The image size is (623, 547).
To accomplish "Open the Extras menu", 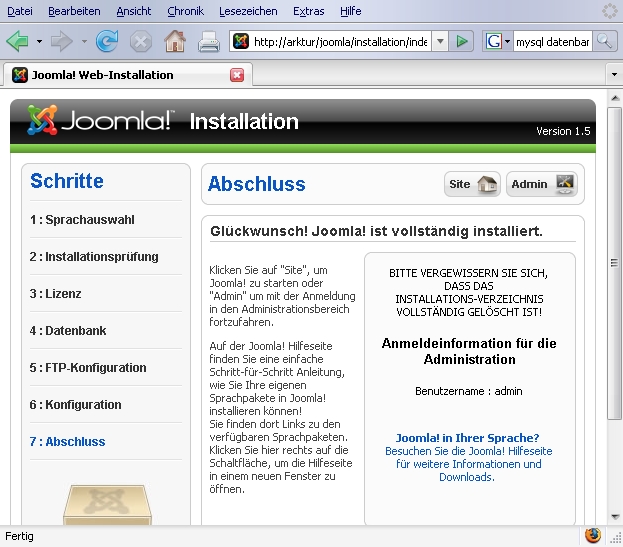I will click(x=308, y=11).
